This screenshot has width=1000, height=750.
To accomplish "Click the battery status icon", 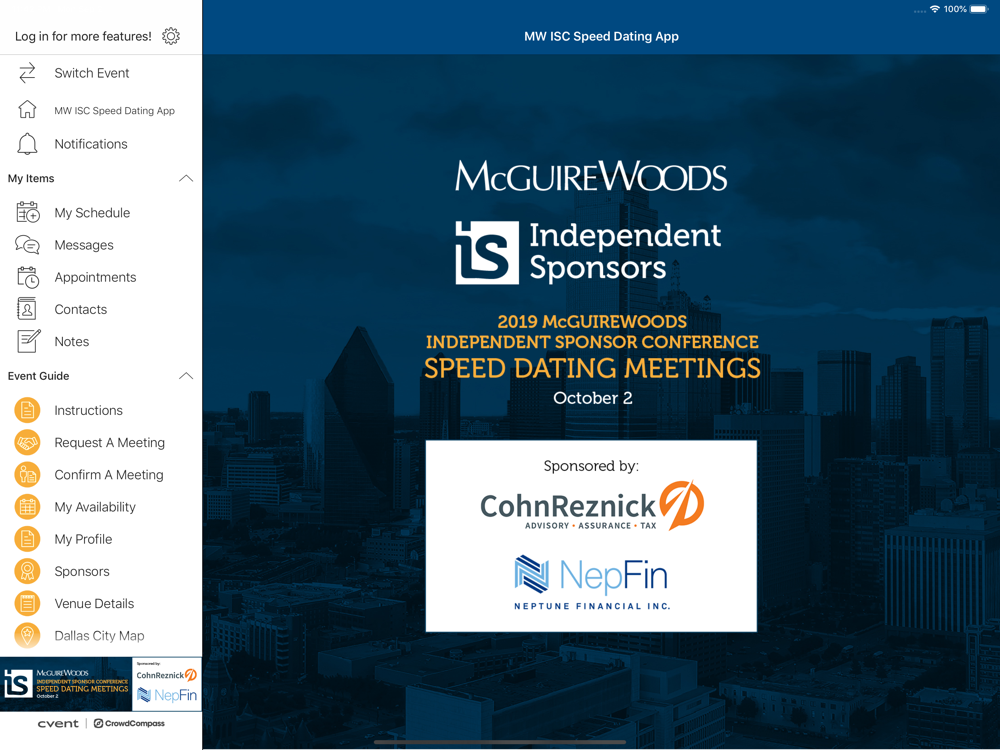I will (979, 9).
